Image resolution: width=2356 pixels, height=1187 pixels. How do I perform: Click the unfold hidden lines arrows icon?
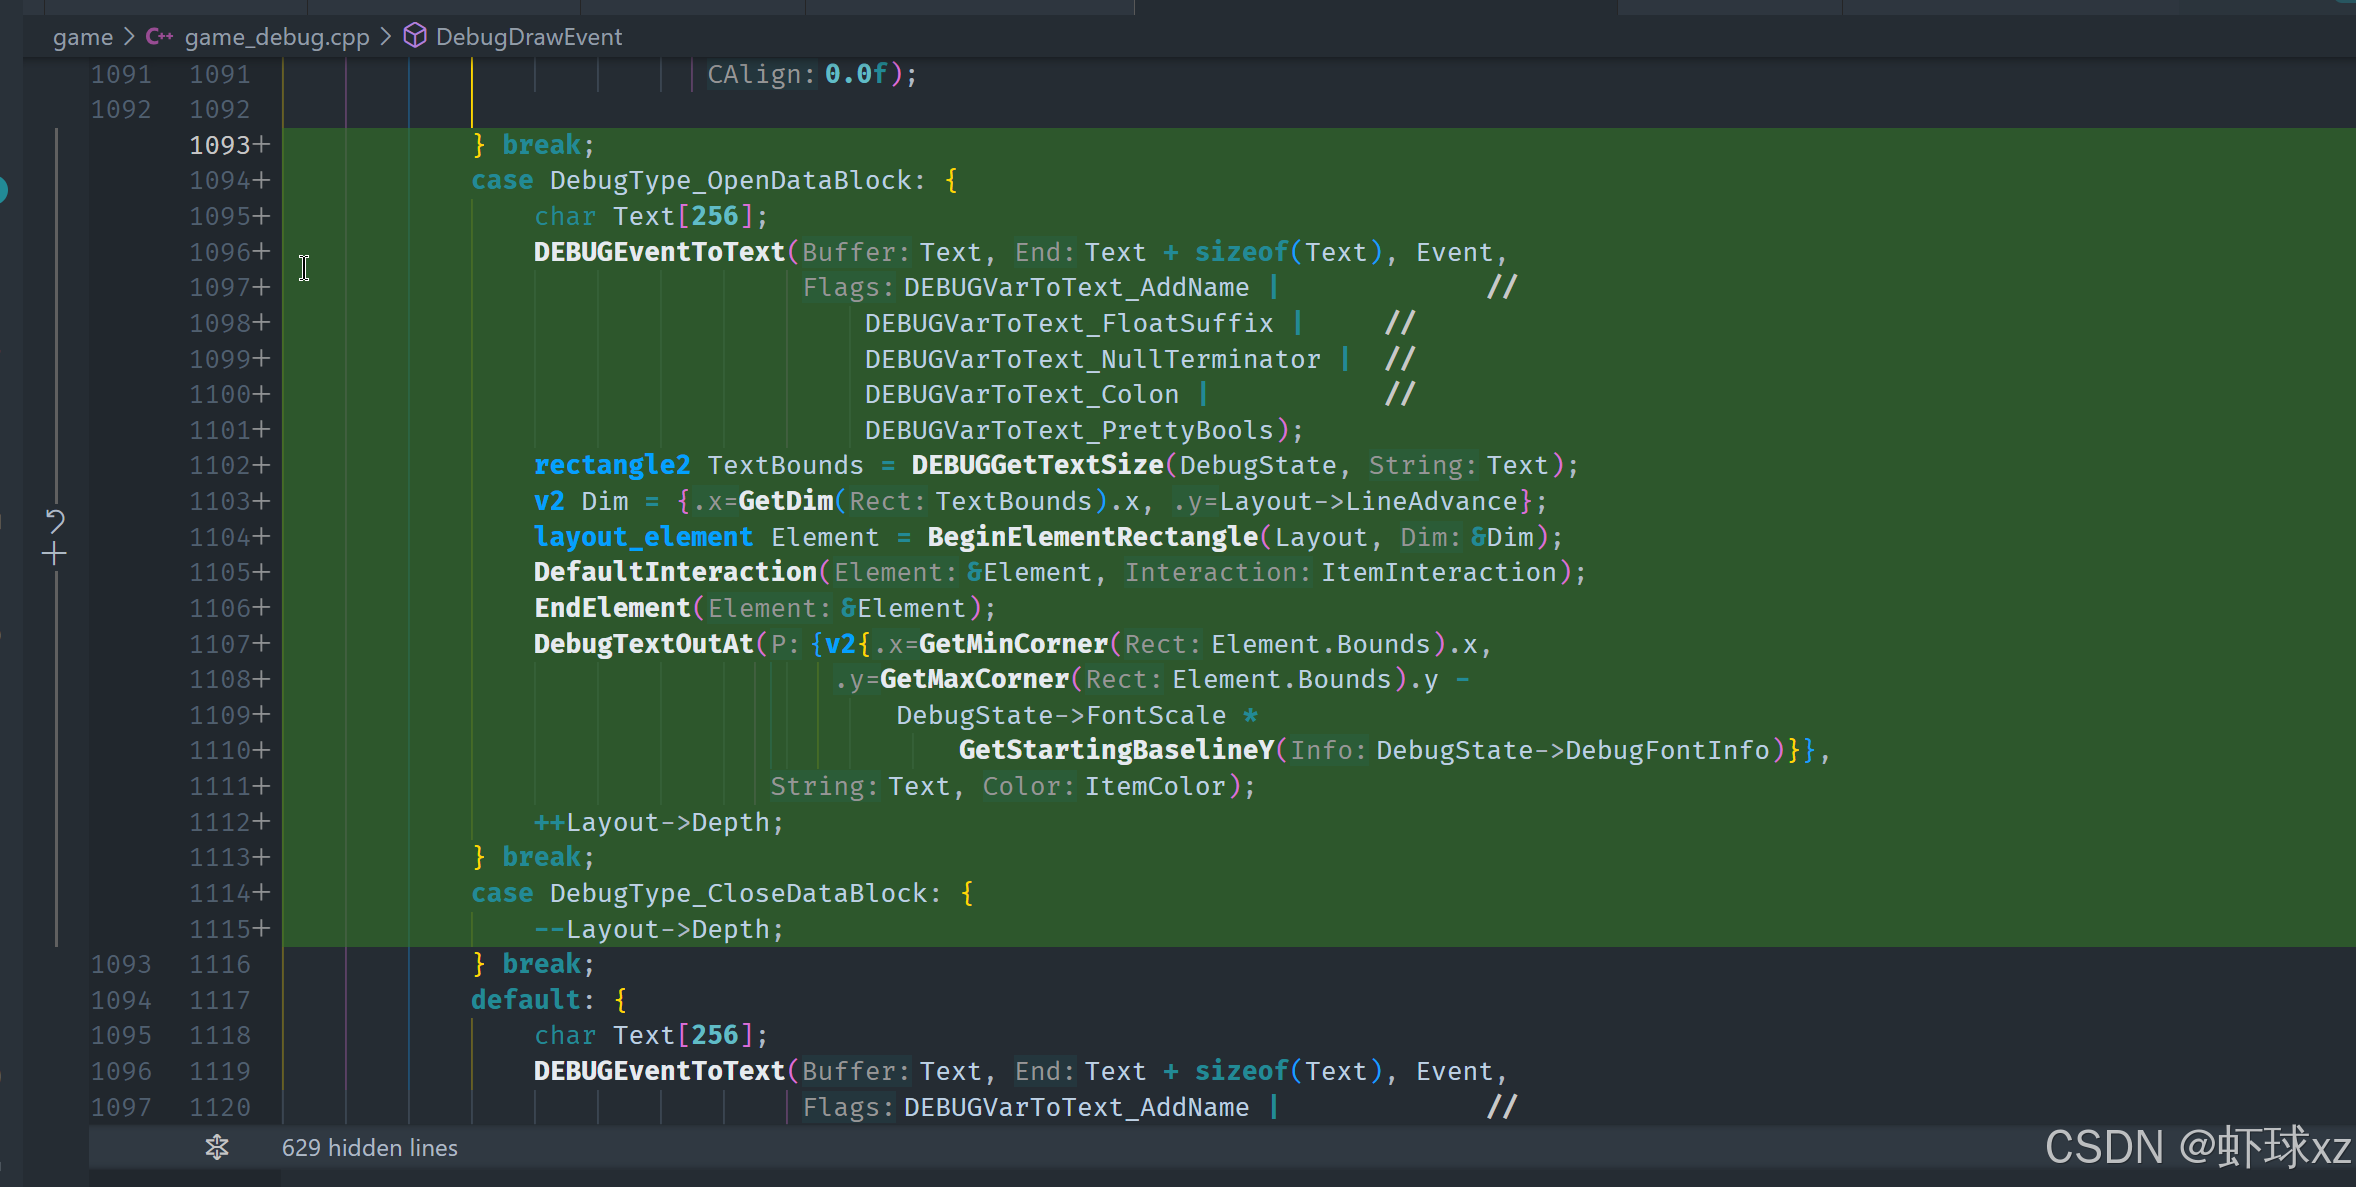click(x=217, y=1147)
